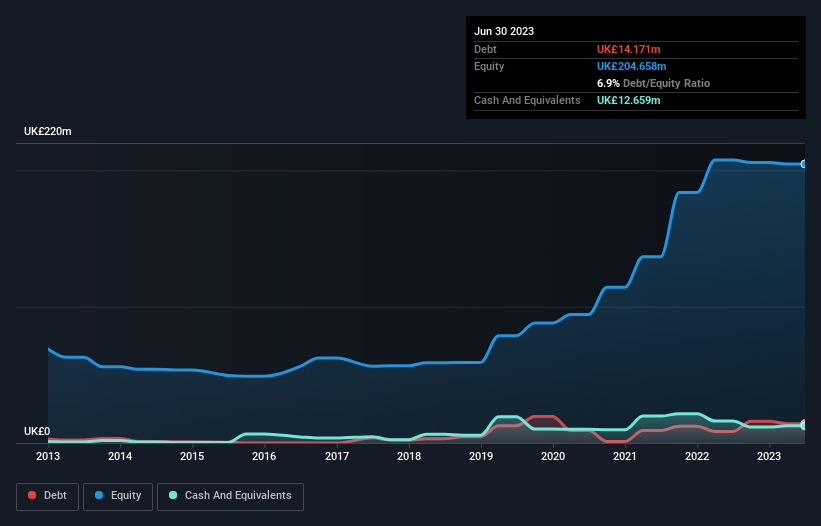Click the Equity row label in tooltip
The height and width of the screenshot is (526, 821).
(x=489, y=66)
